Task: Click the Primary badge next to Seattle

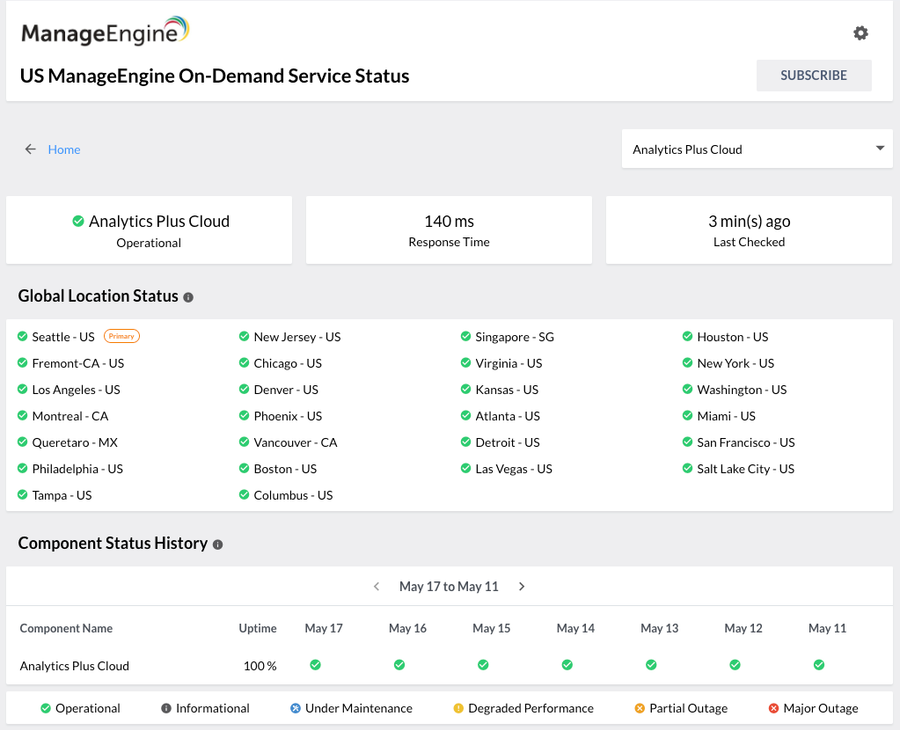Action: pos(122,336)
